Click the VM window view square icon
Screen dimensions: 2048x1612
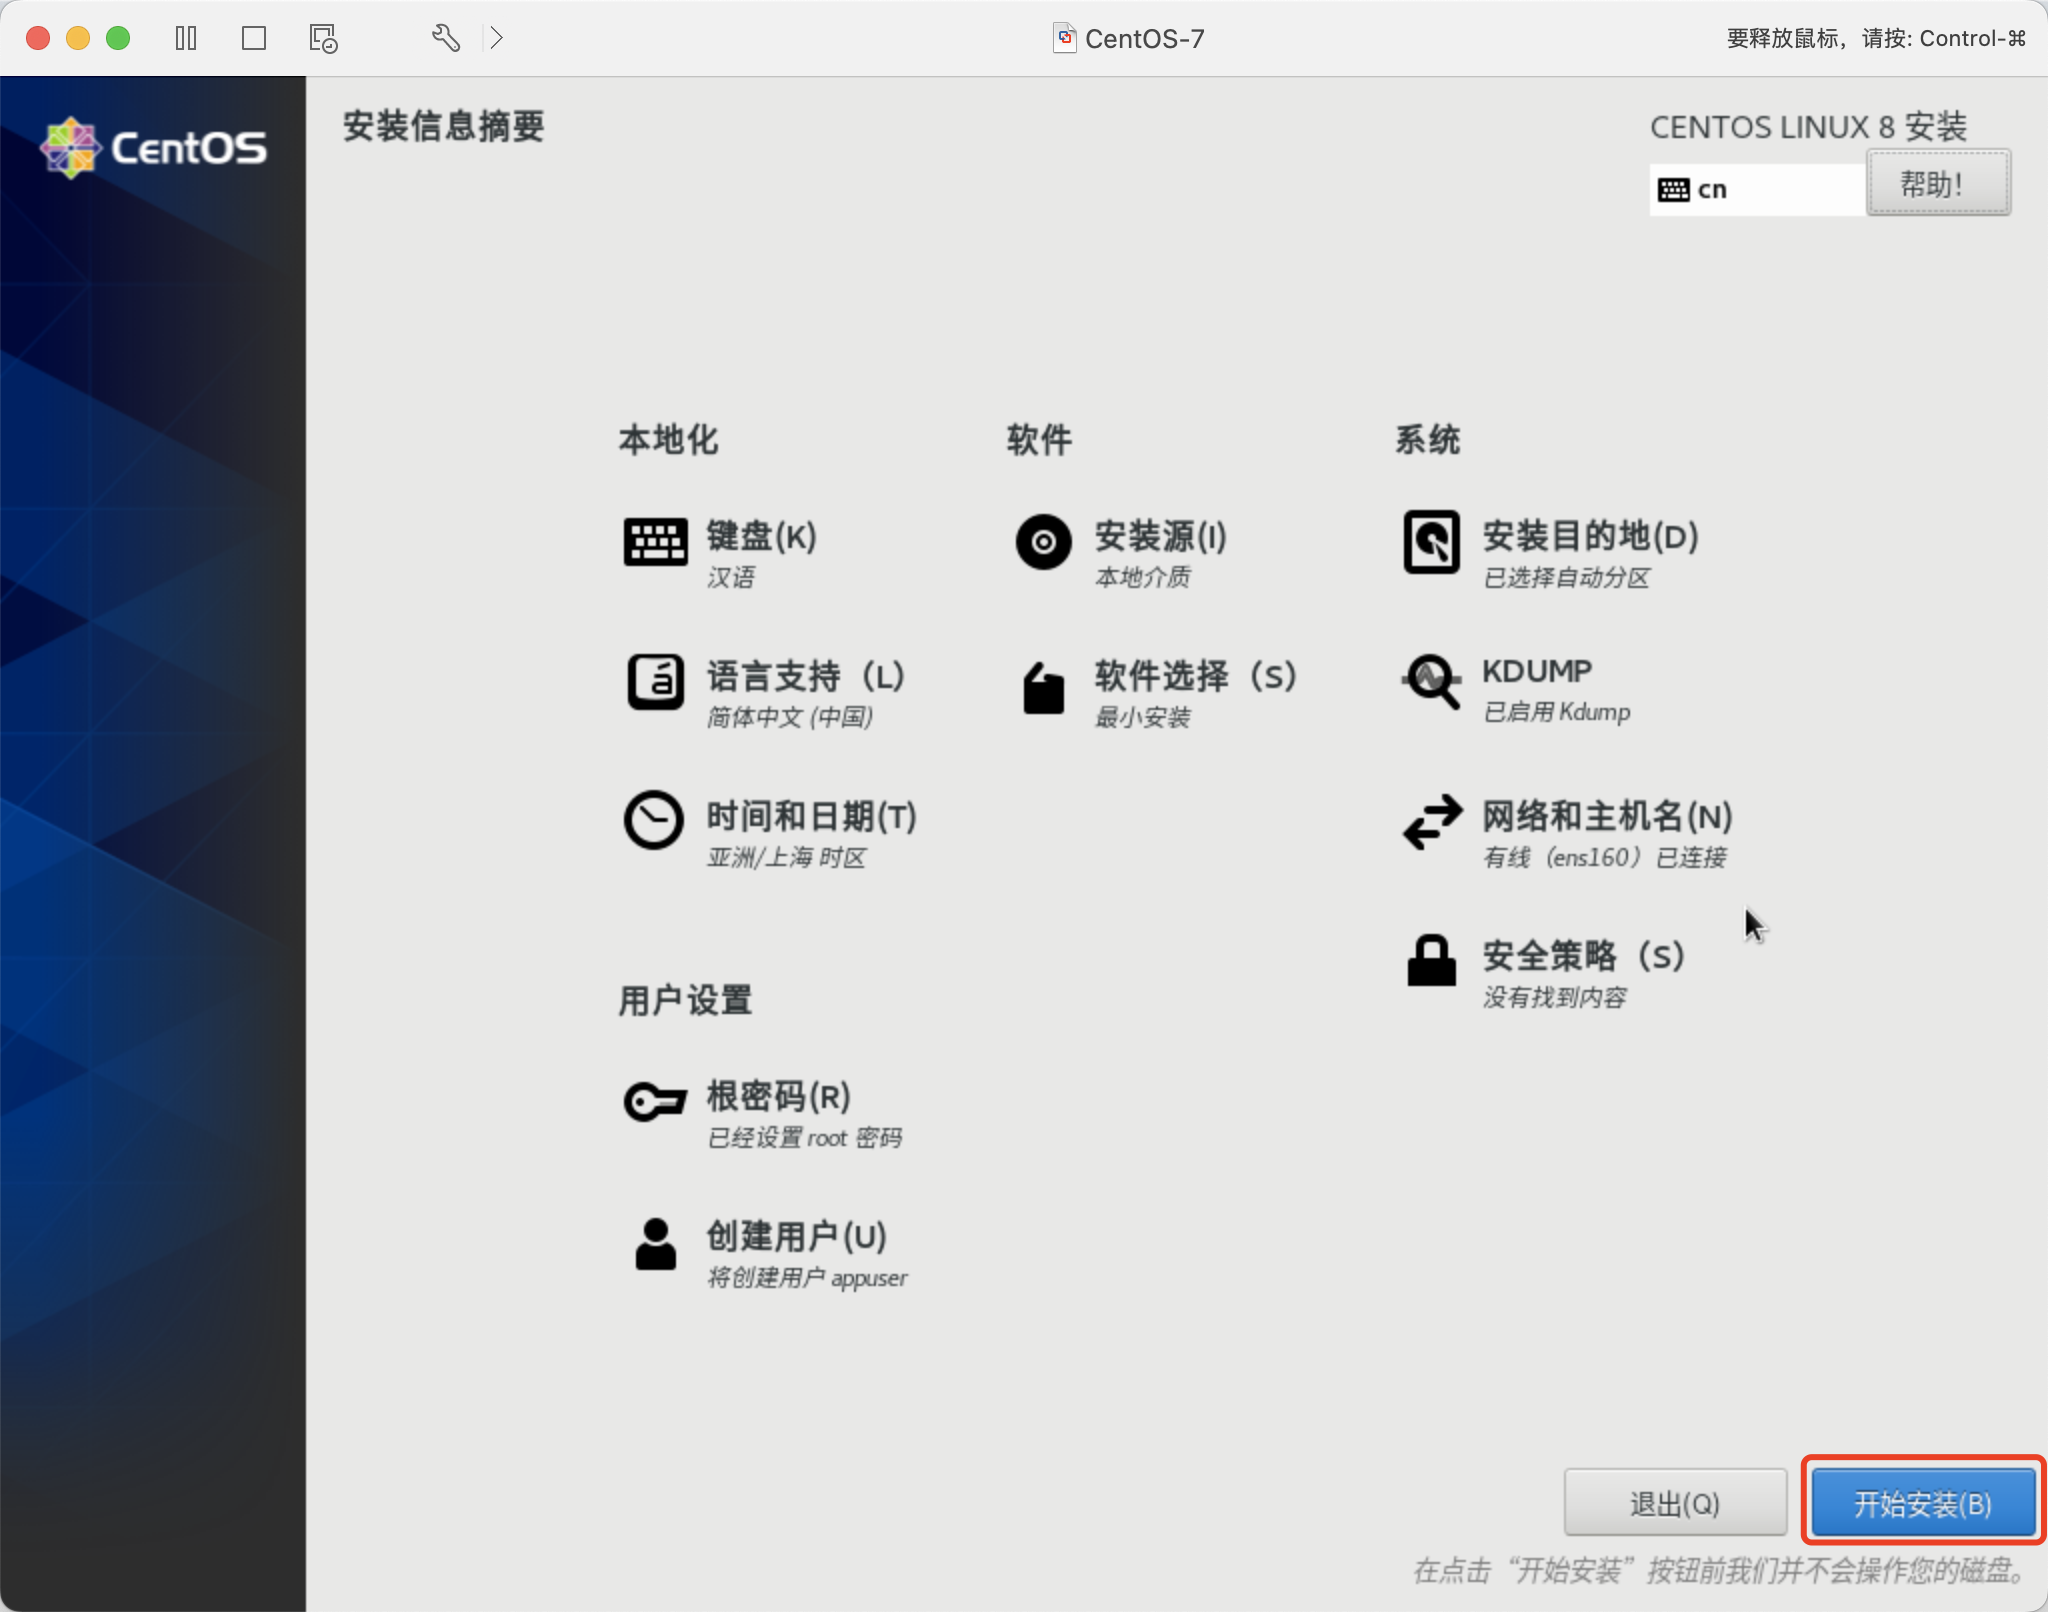click(254, 38)
